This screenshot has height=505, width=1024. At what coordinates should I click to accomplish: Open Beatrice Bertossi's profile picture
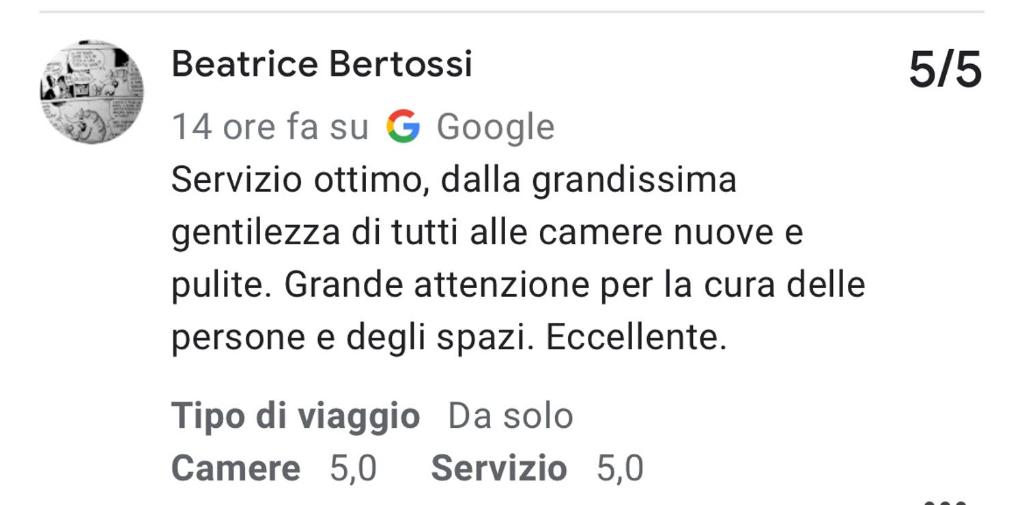91,92
